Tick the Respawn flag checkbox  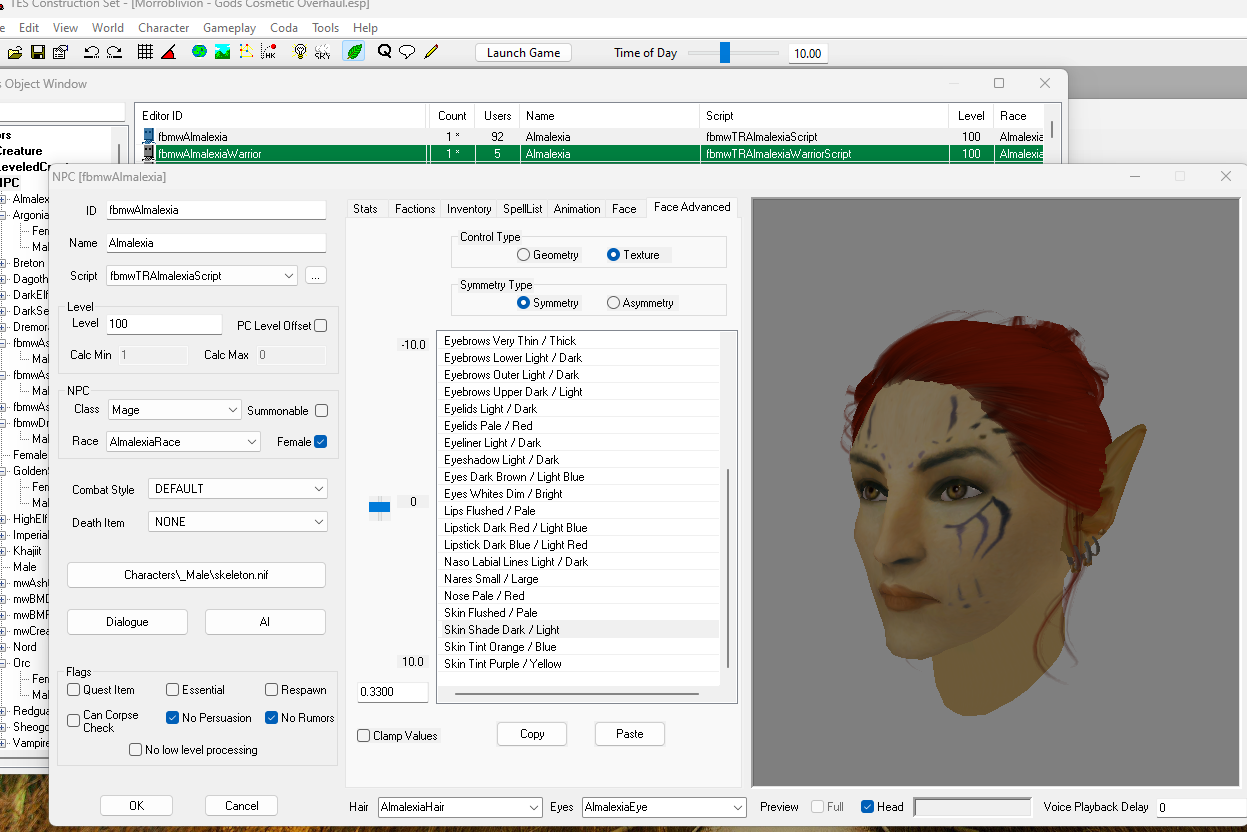272,690
